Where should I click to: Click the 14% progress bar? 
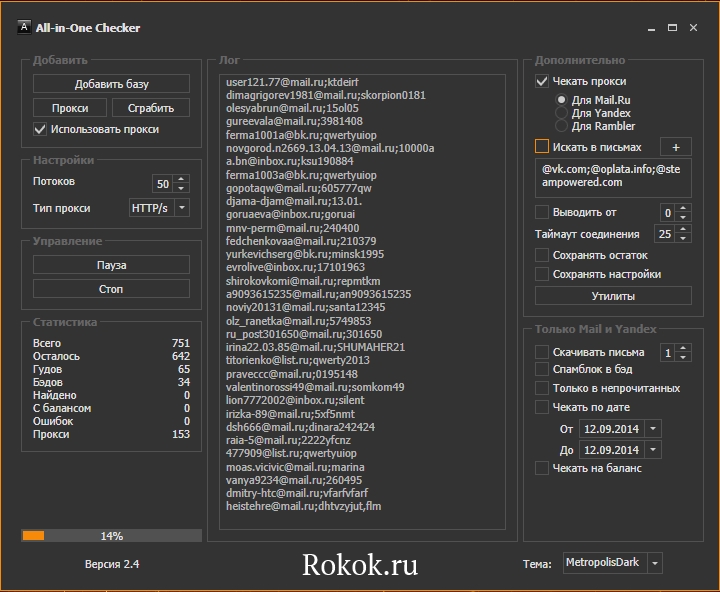coord(111,536)
